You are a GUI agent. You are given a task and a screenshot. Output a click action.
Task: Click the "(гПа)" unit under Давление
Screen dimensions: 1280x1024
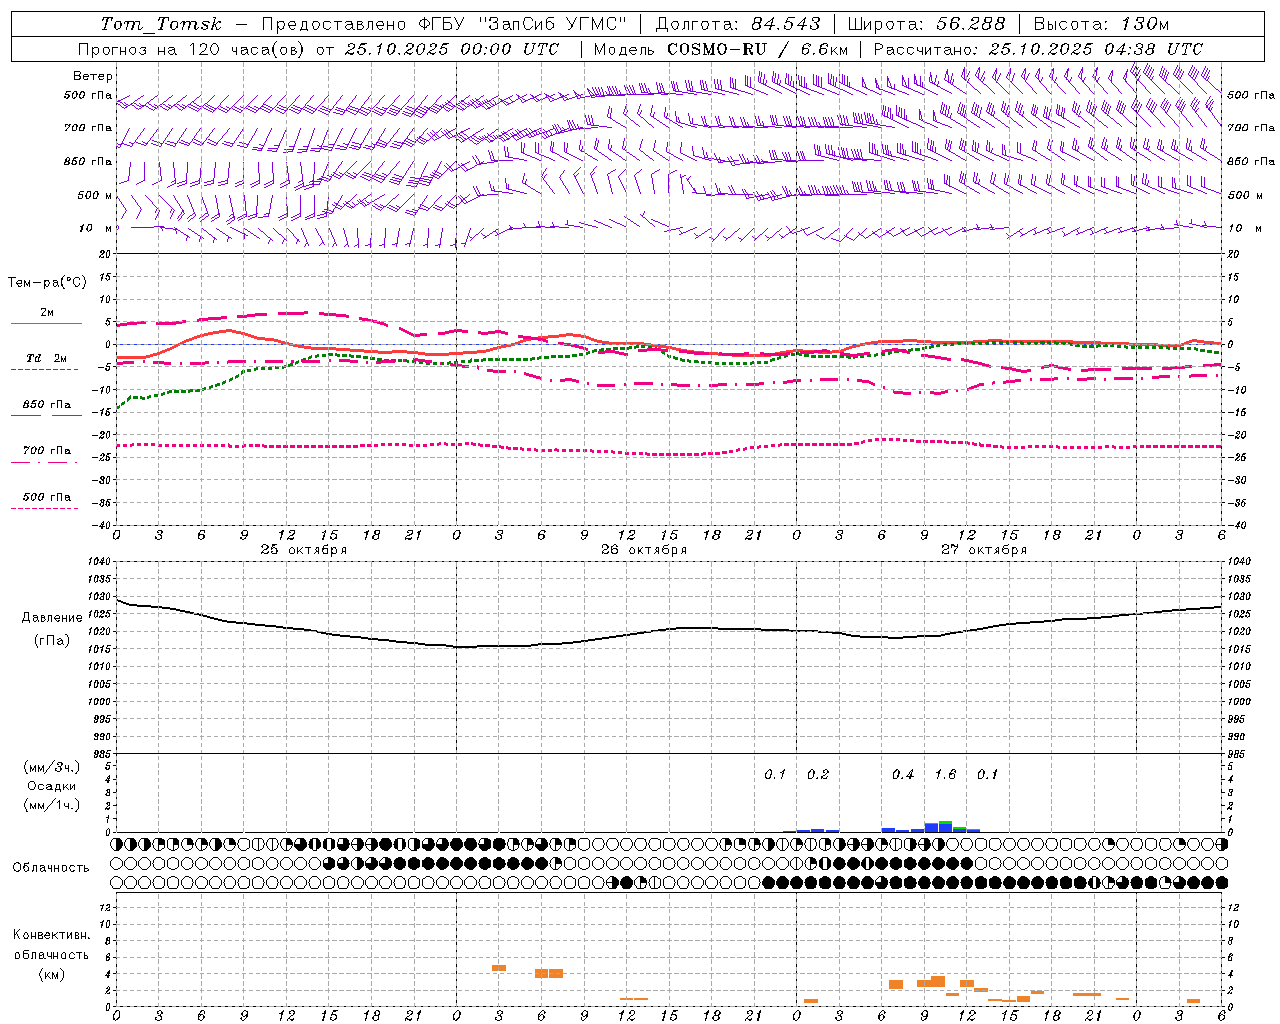(x=52, y=640)
